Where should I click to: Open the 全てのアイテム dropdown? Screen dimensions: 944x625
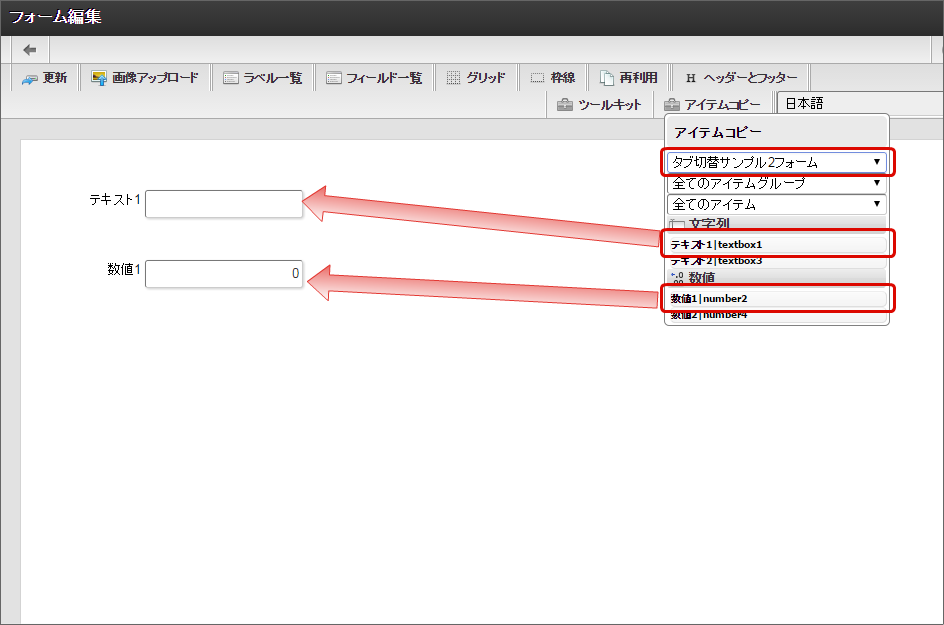[x=777, y=204]
